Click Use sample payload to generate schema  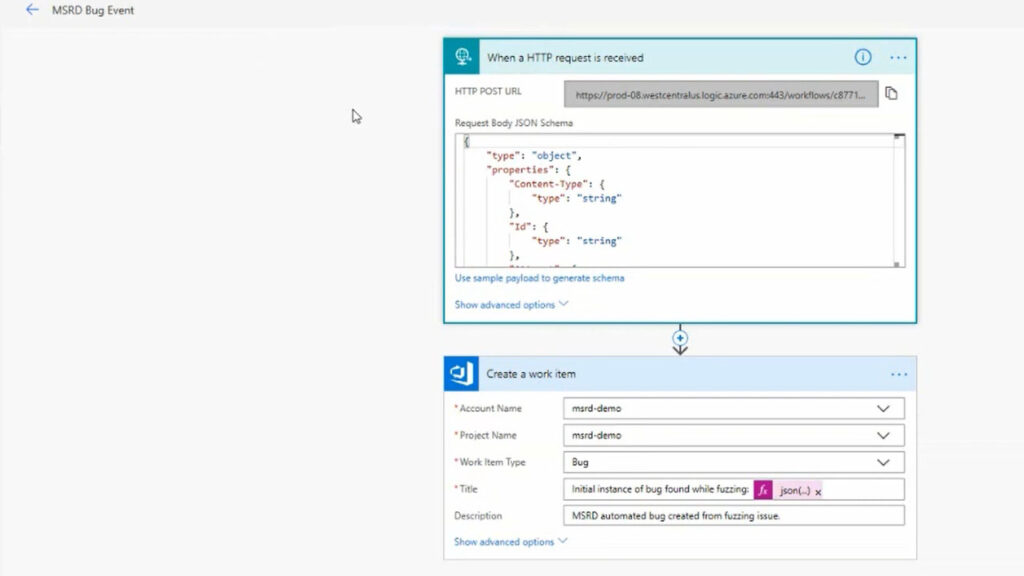pyautogui.click(x=540, y=279)
